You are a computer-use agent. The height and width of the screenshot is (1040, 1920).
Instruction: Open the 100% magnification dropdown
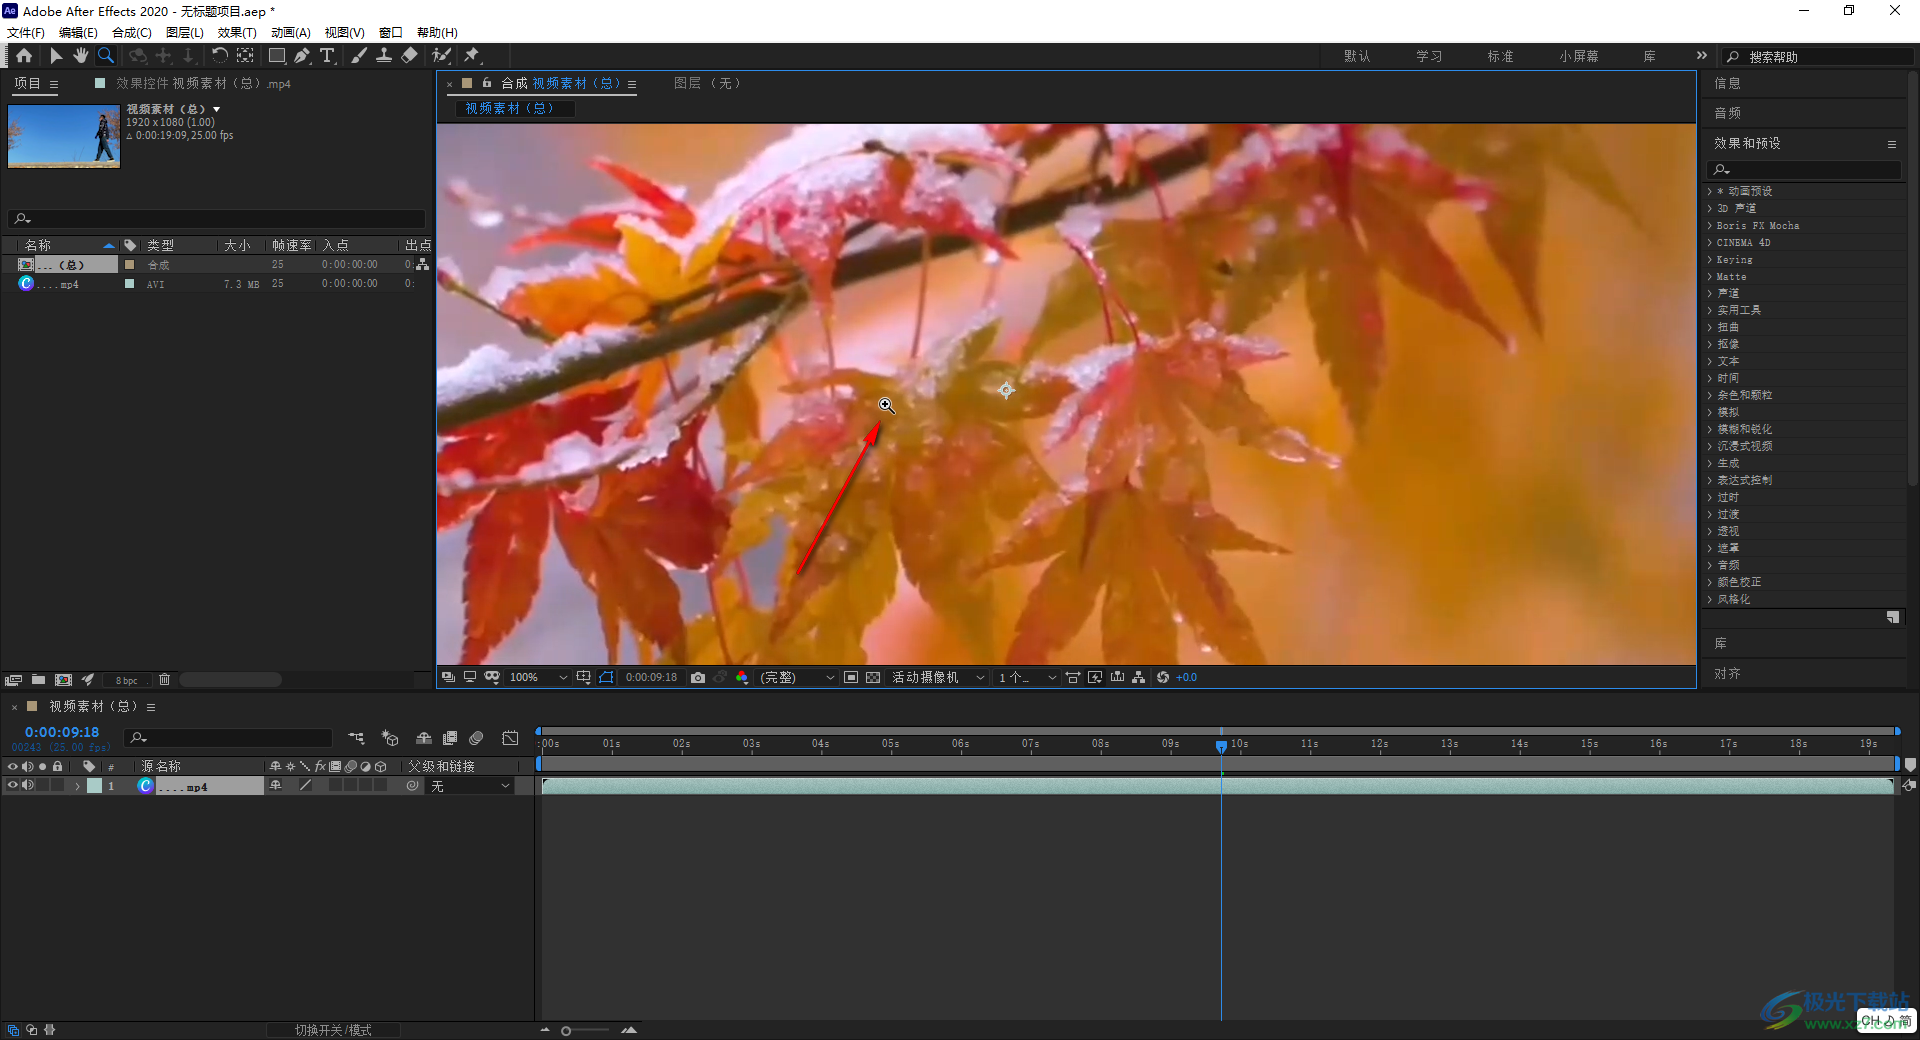[x=537, y=677]
